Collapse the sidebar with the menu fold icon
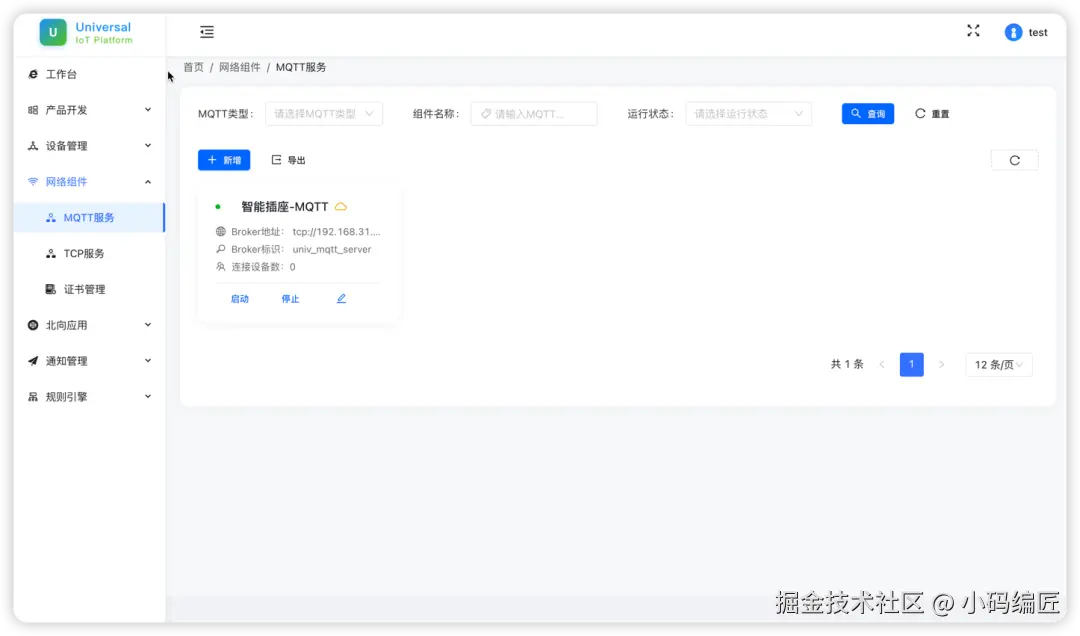 click(207, 32)
